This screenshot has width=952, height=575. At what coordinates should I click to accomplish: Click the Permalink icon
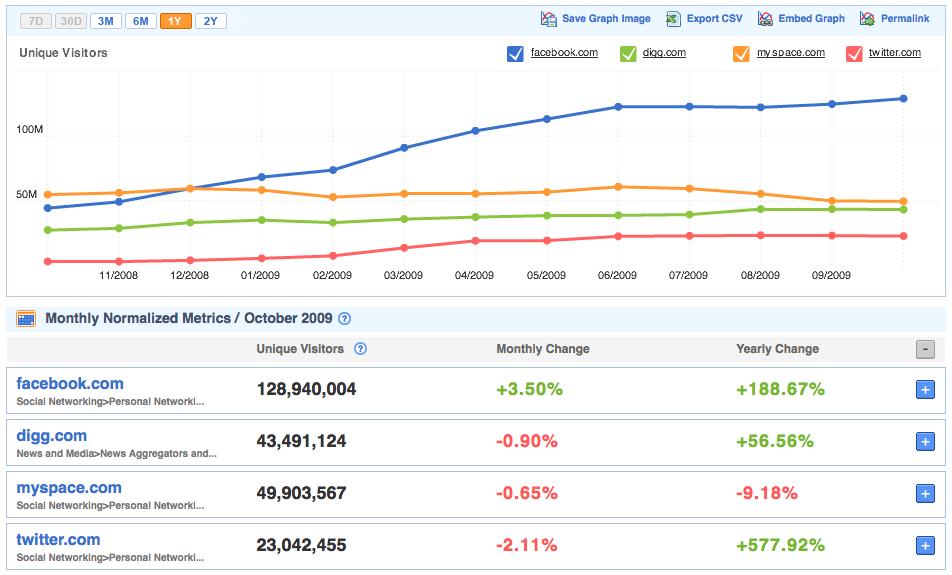(867, 19)
